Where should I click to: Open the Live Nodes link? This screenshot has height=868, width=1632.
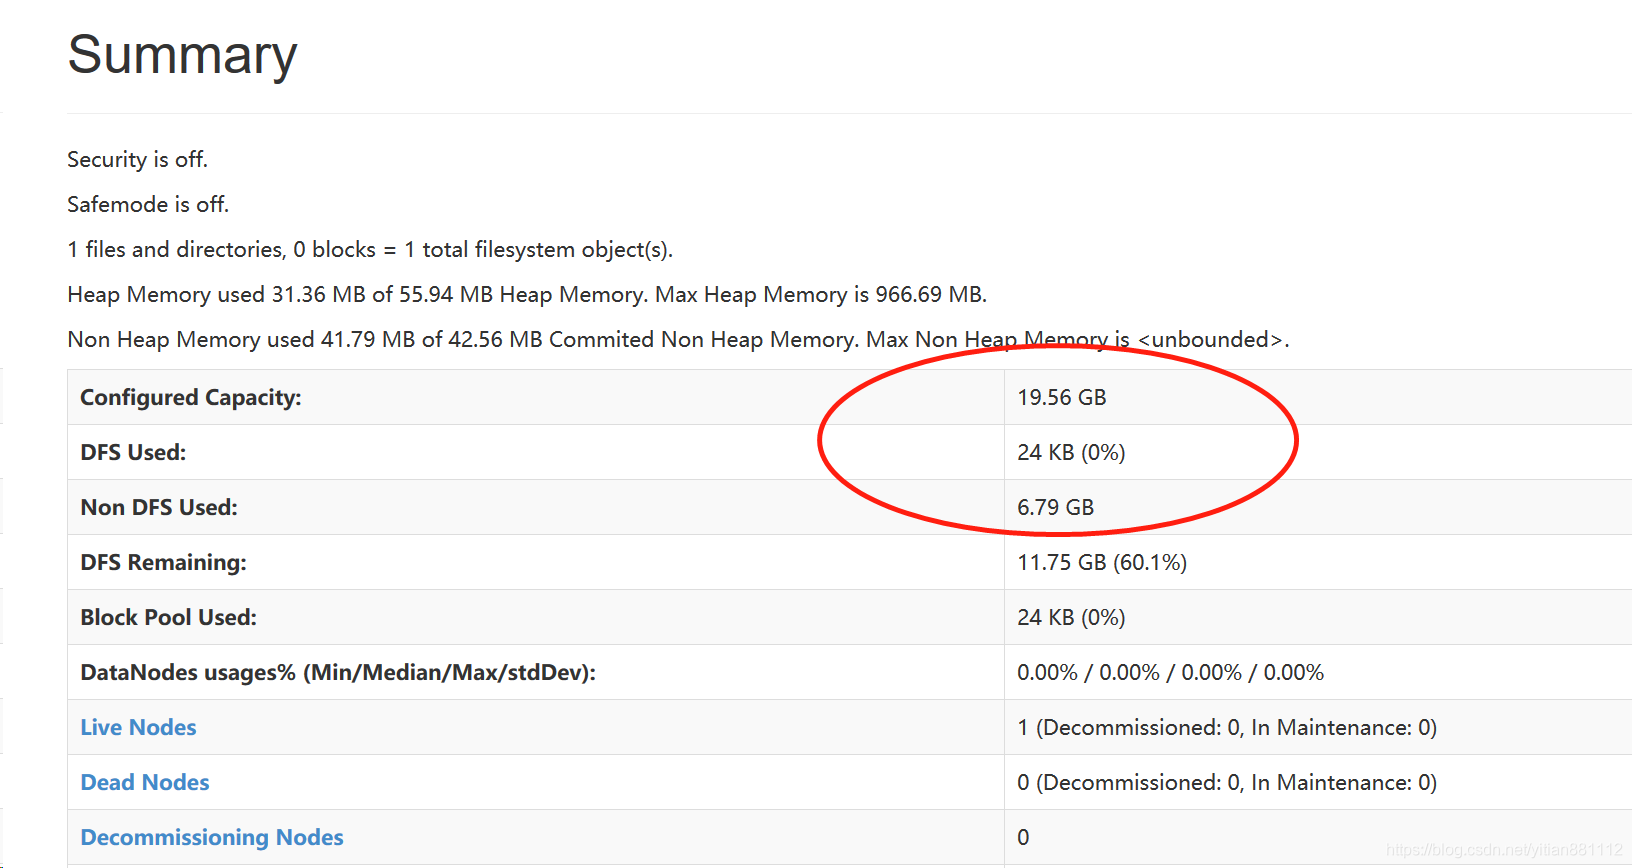tap(138, 727)
